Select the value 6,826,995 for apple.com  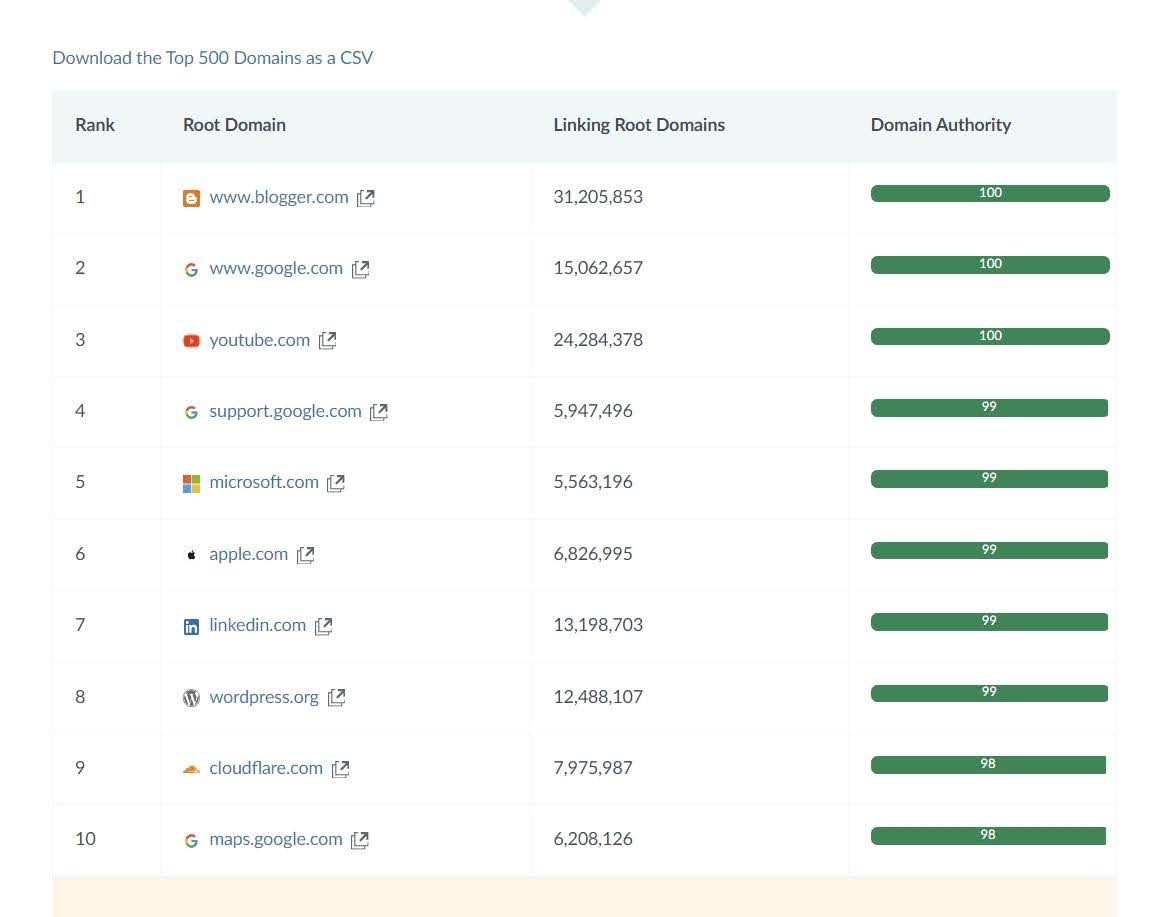point(593,554)
